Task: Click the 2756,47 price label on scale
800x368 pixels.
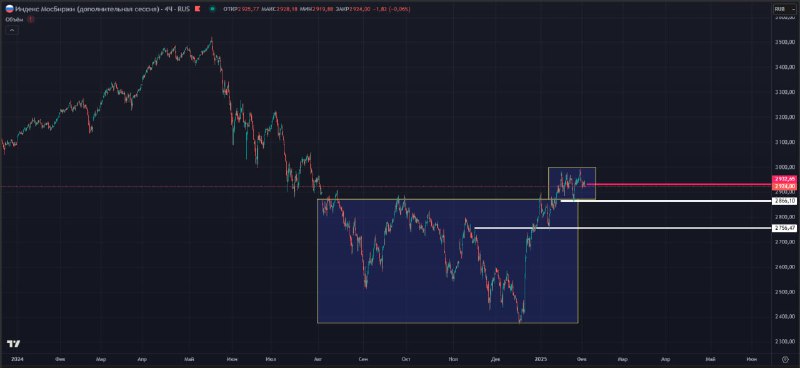Action: point(785,228)
